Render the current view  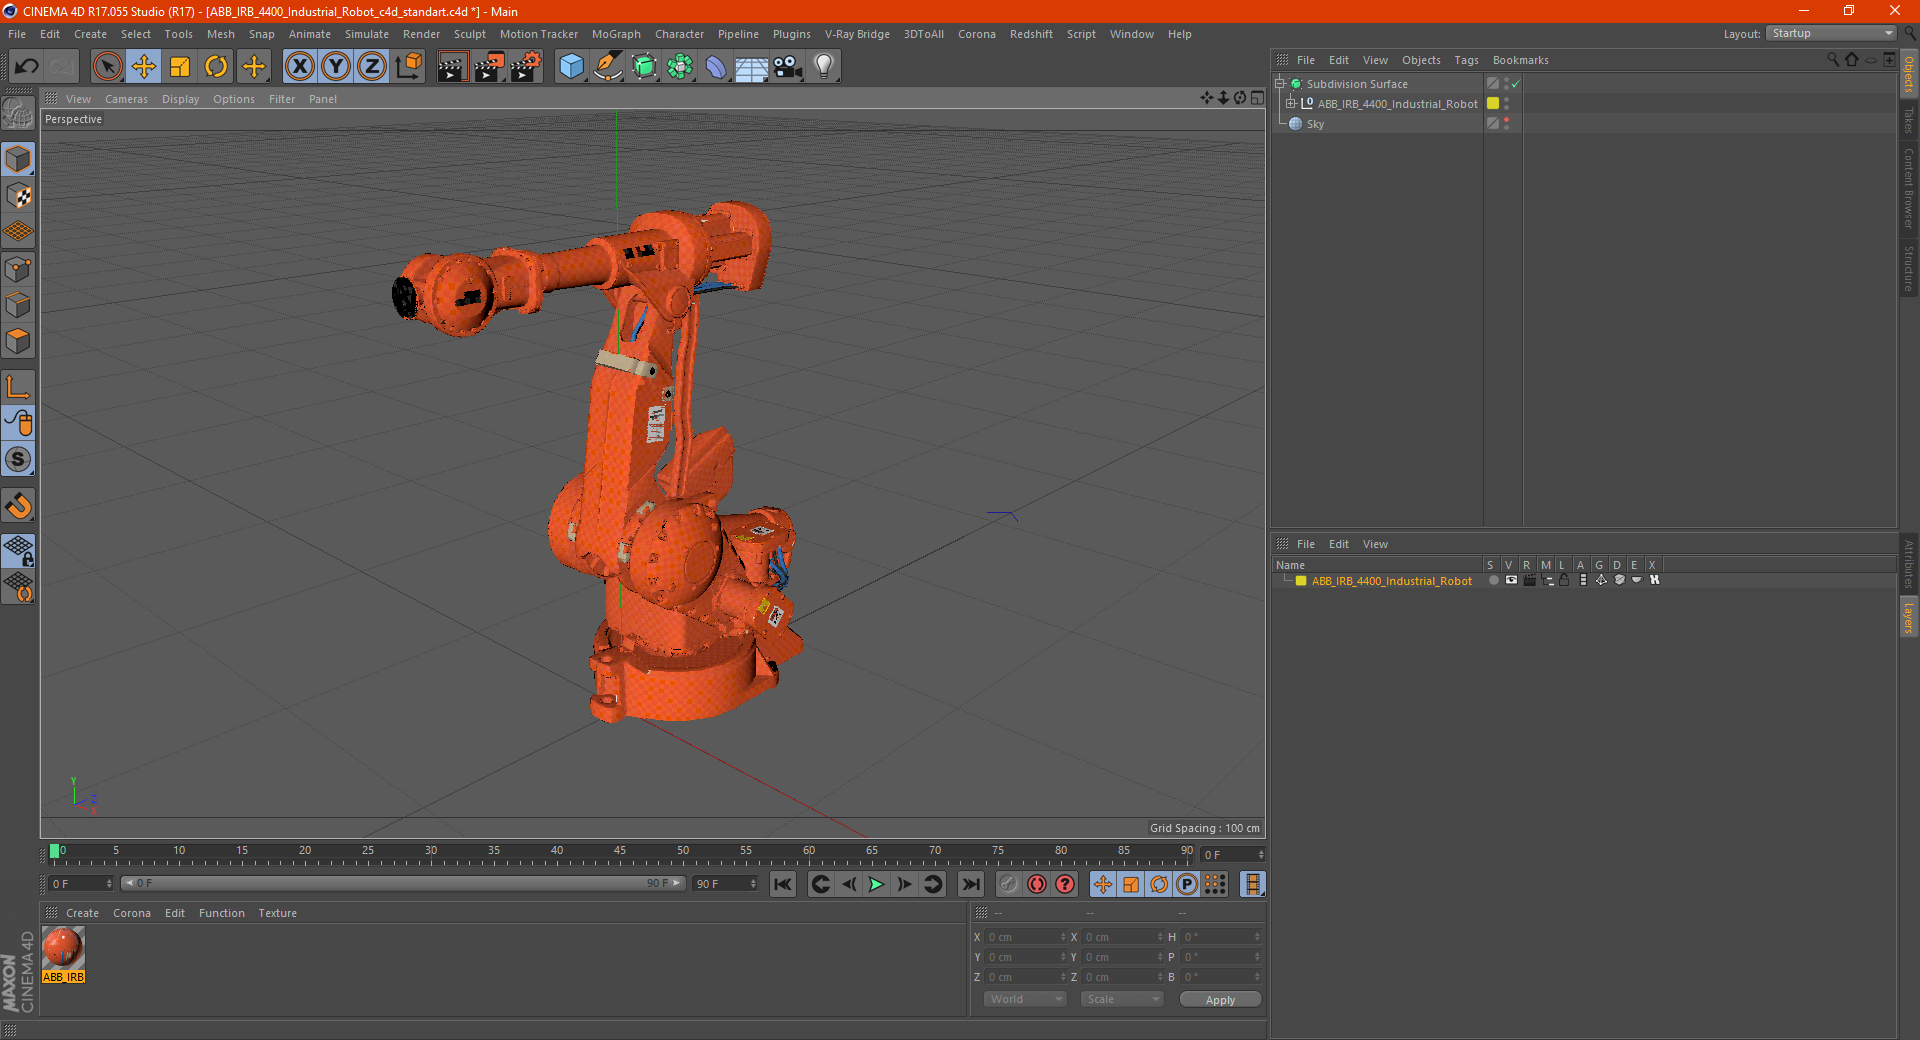(x=452, y=67)
